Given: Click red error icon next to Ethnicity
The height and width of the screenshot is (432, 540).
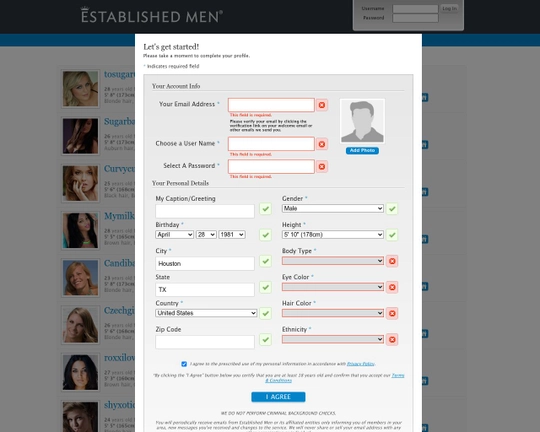Looking at the screenshot, I should point(392,340).
